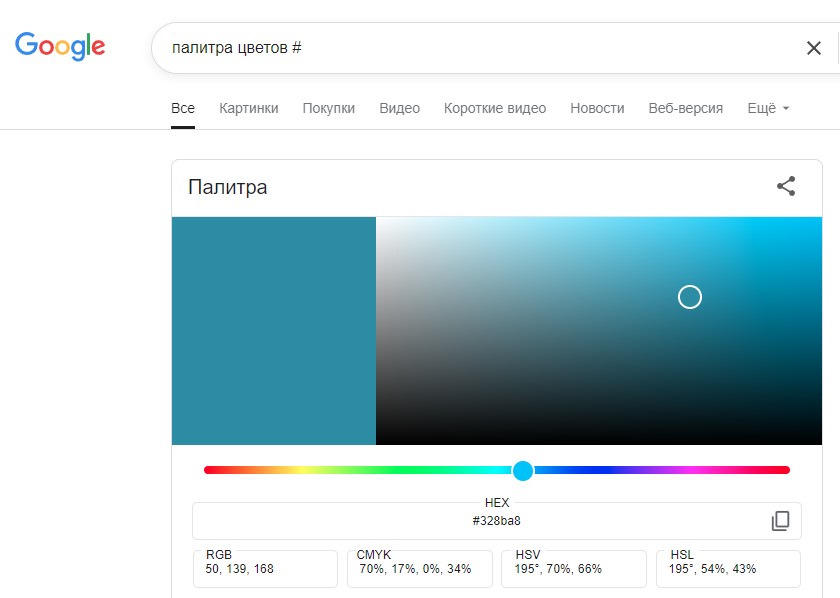The height and width of the screenshot is (598, 840).
Task: Open the Покупки tab
Action: point(329,108)
